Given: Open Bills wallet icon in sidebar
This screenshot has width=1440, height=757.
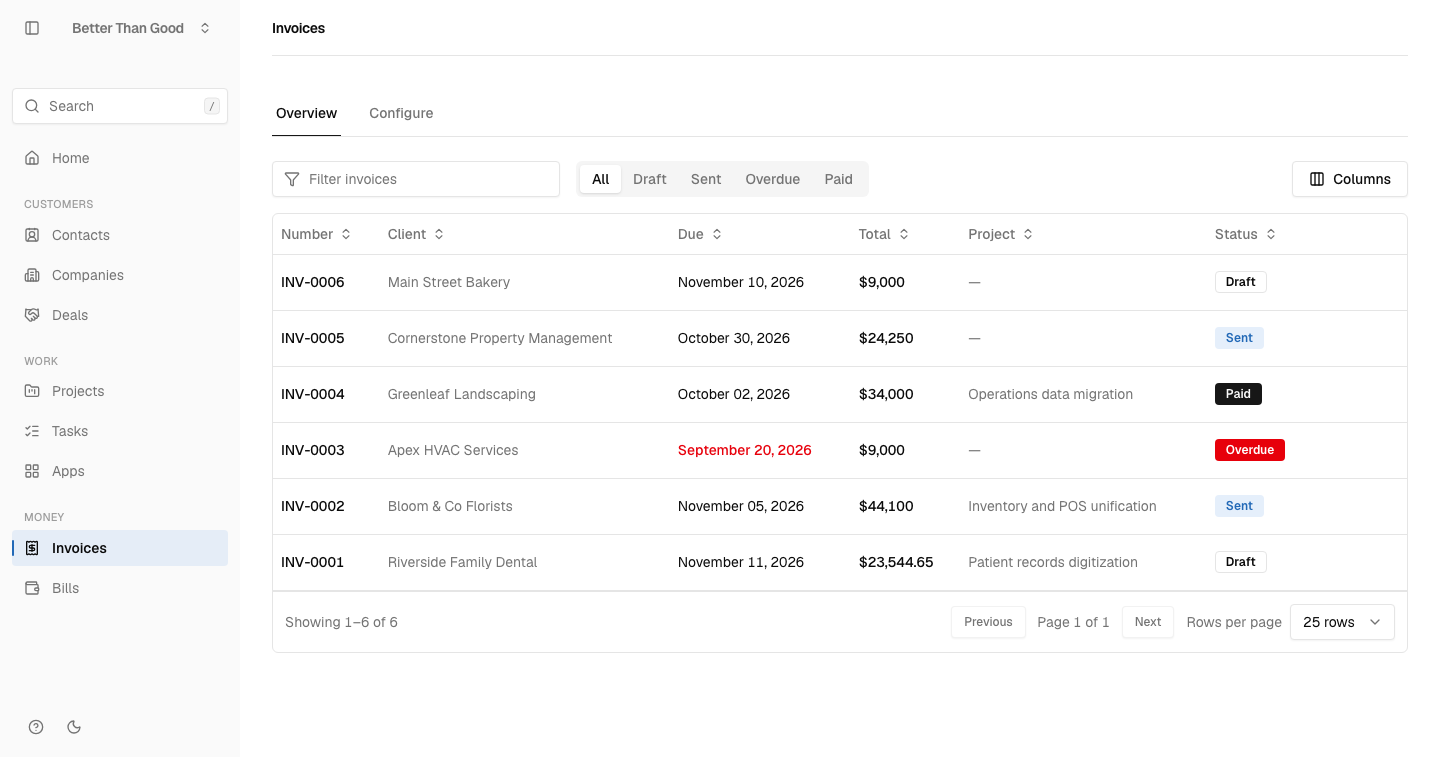Looking at the screenshot, I should (32, 588).
